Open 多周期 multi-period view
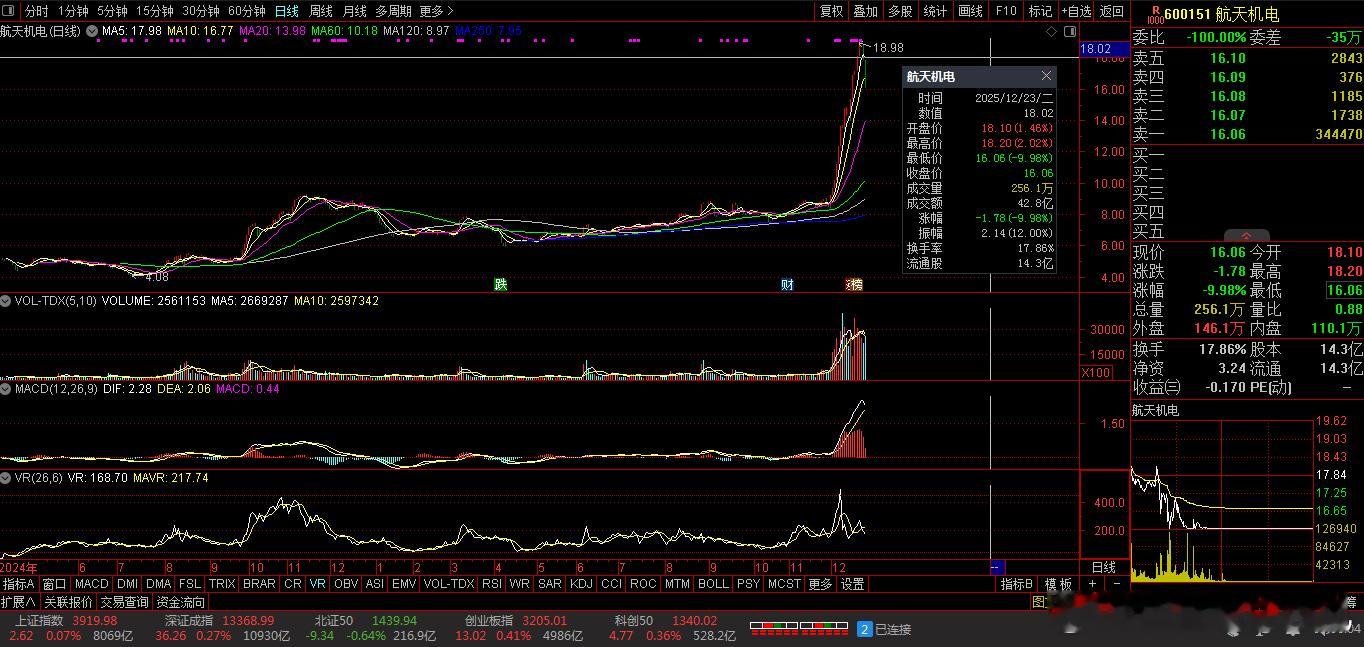Screen dimensions: 1364x647 tap(394, 11)
